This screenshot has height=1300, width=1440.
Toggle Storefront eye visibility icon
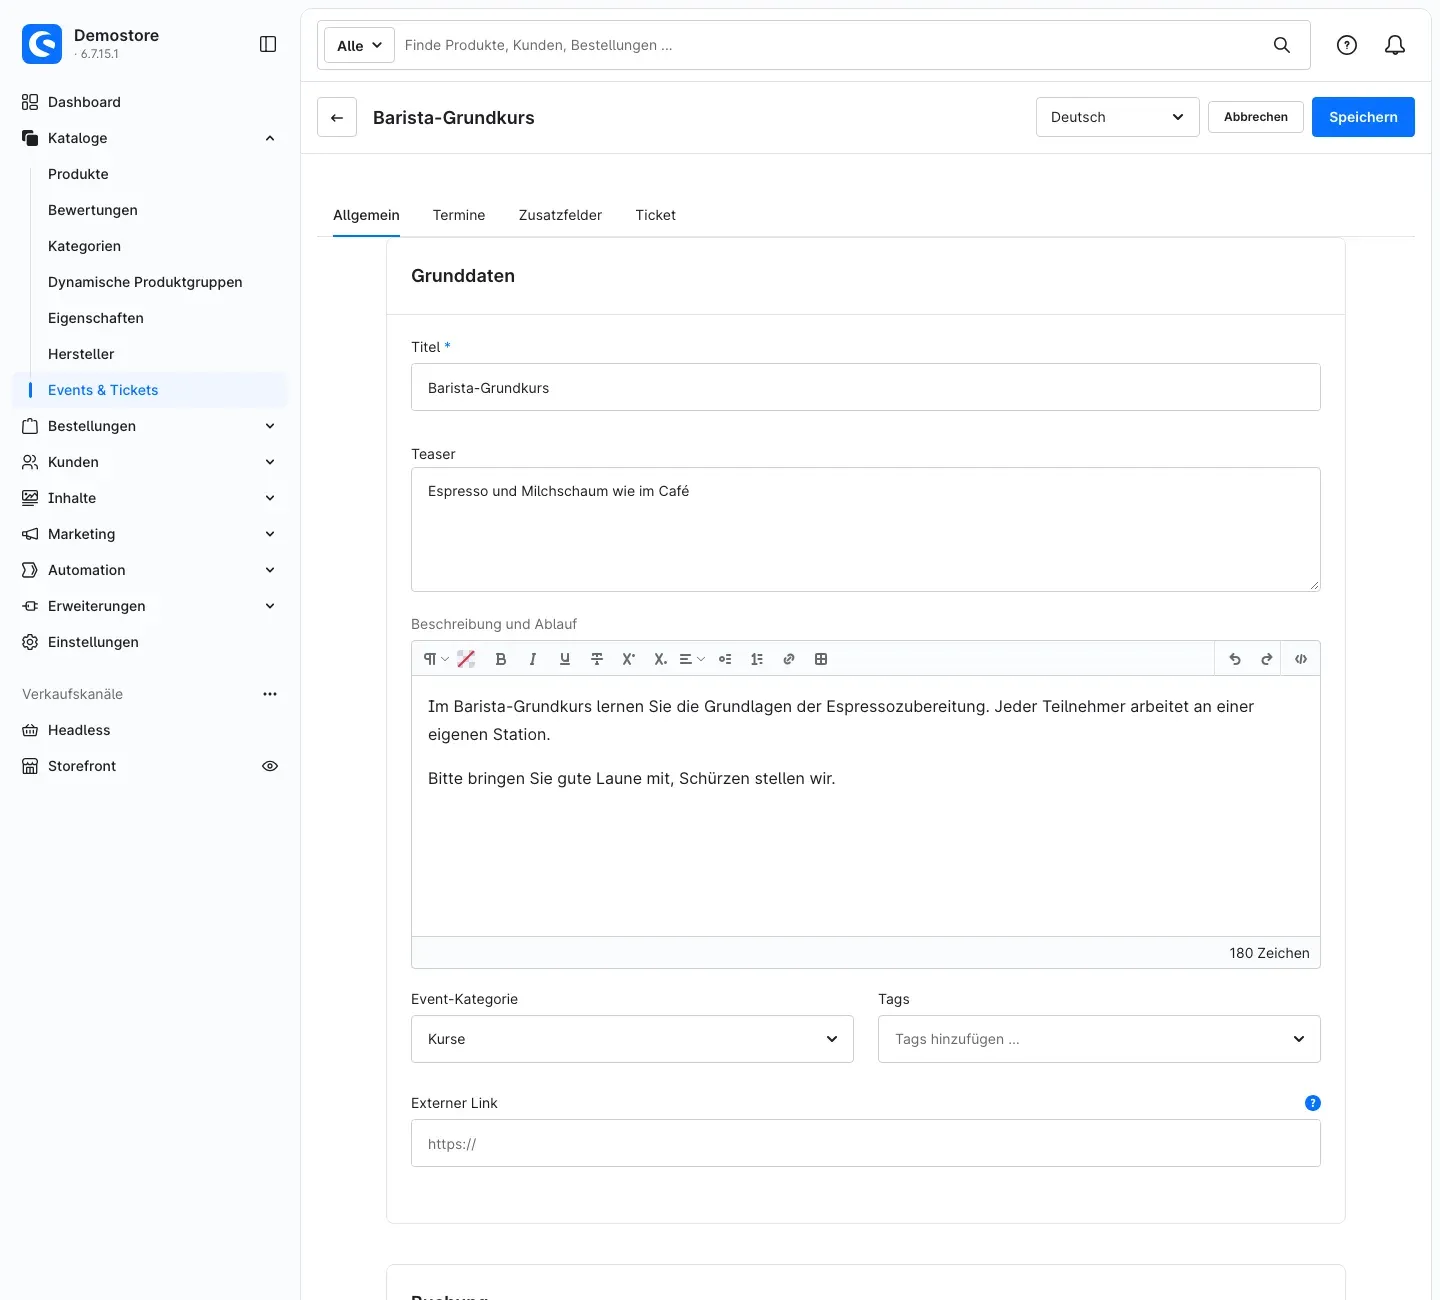[x=270, y=766]
